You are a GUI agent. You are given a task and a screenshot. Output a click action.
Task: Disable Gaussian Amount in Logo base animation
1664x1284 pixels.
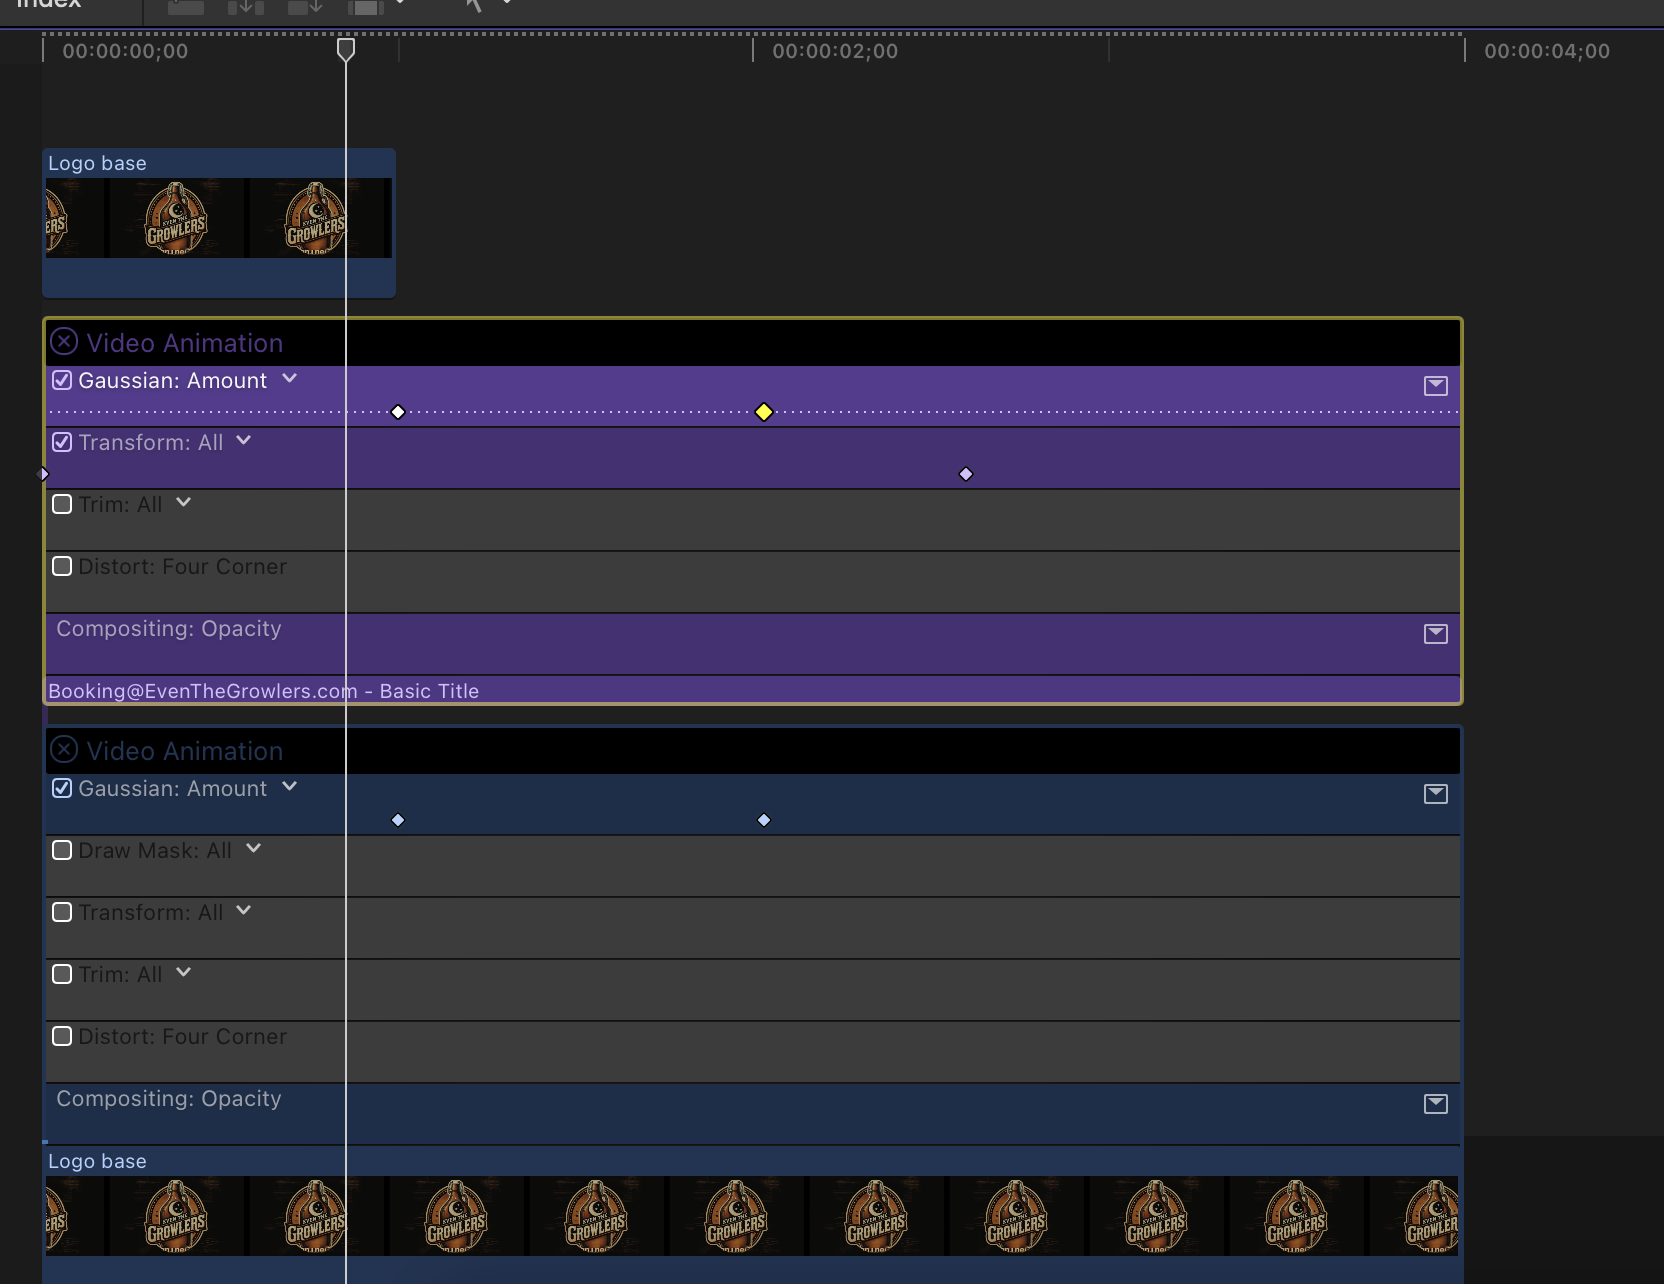click(x=62, y=788)
